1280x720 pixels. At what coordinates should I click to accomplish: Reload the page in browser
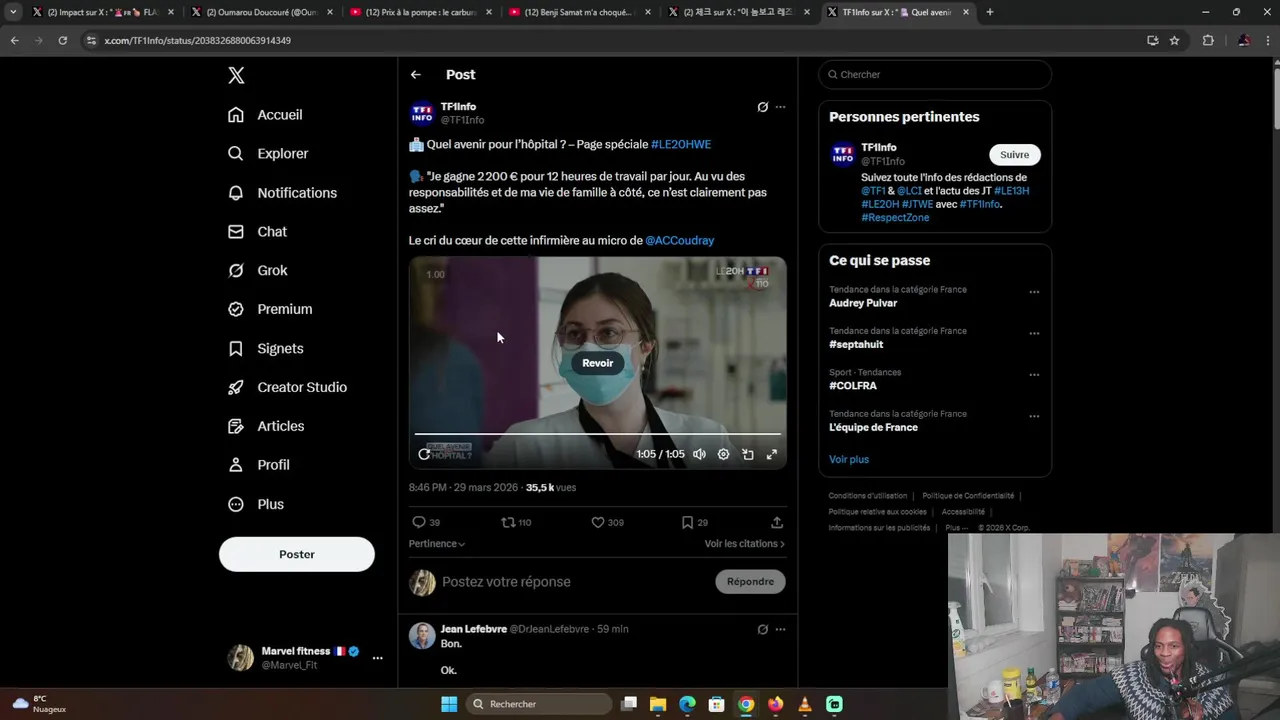(x=62, y=41)
